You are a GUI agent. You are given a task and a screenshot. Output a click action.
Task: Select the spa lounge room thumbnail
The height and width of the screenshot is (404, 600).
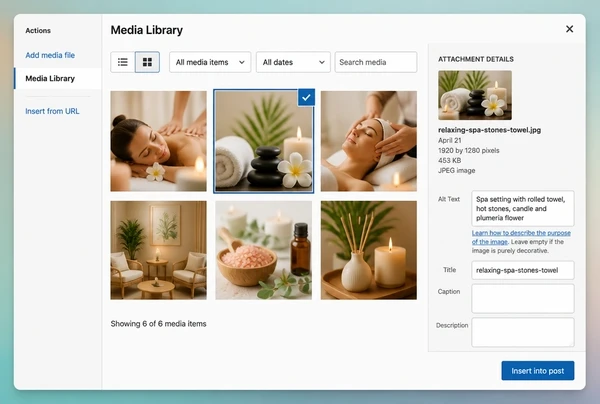pyautogui.click(x=158, y=250)
